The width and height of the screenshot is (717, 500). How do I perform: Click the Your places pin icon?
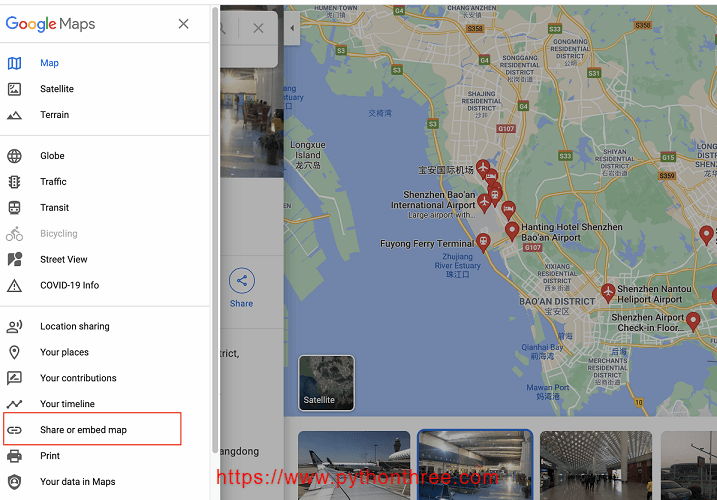point(14,352)
